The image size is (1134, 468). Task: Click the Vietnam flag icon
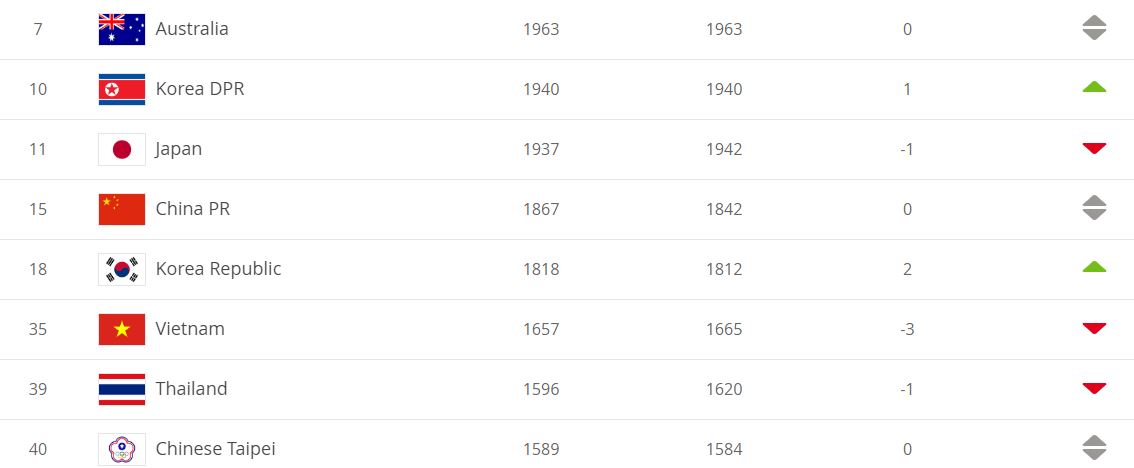point(122,329)
